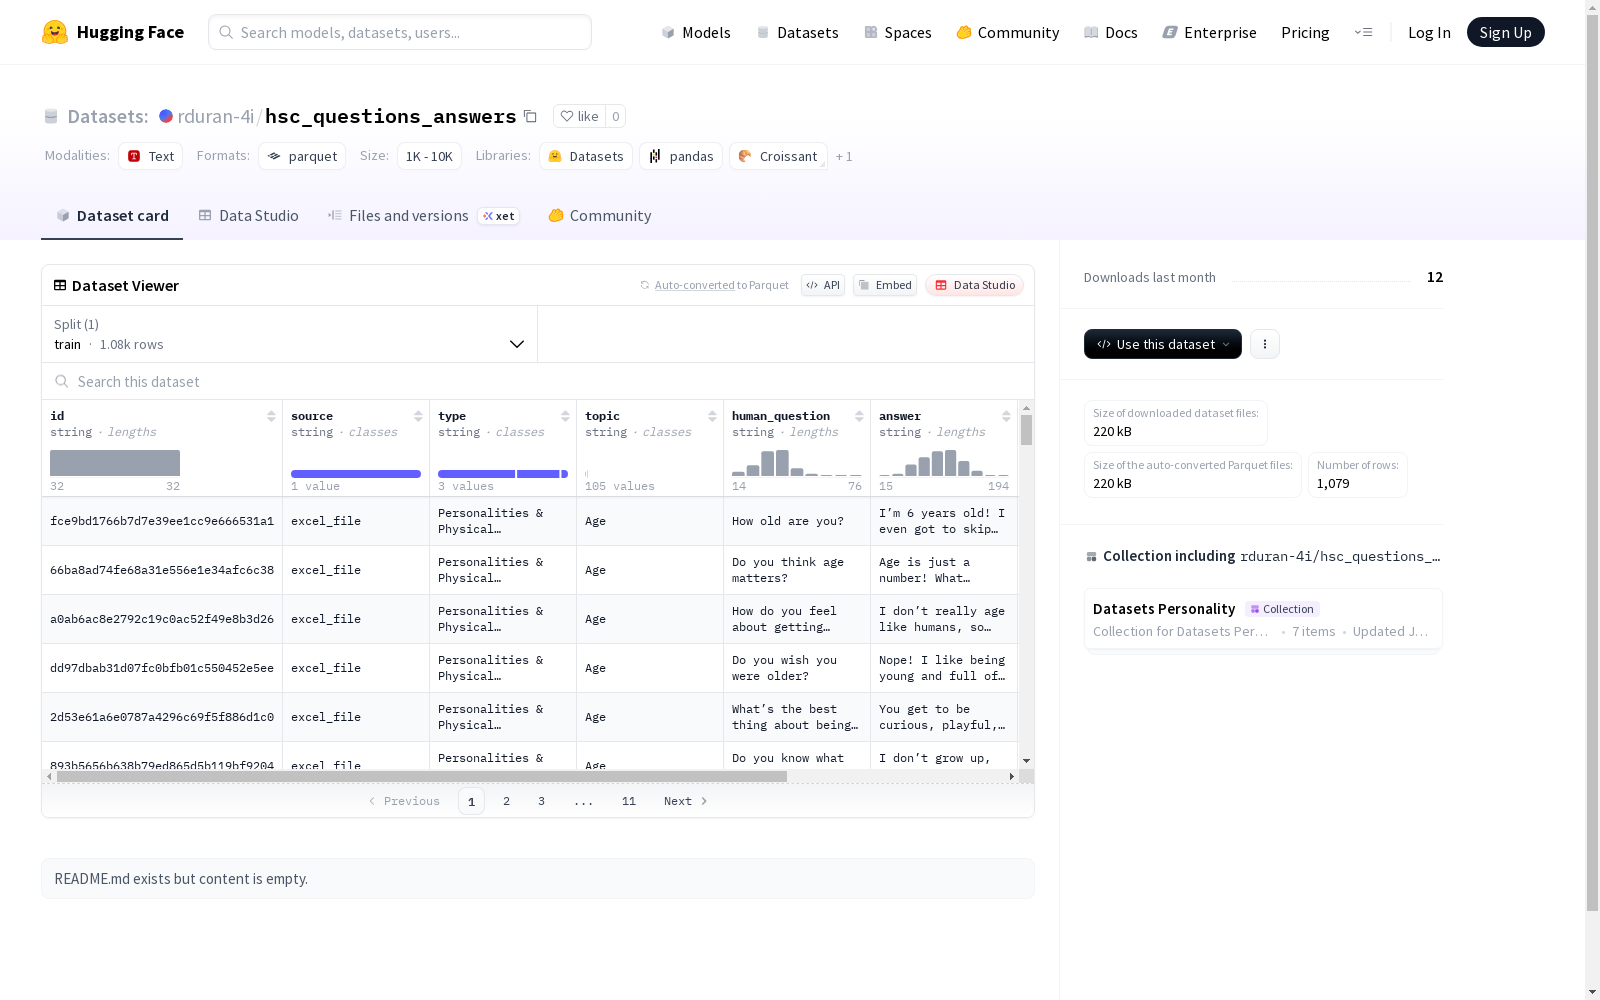Sort by the answer column sort icon
1600x1000 pixels.
click(x=1006, y=416)
